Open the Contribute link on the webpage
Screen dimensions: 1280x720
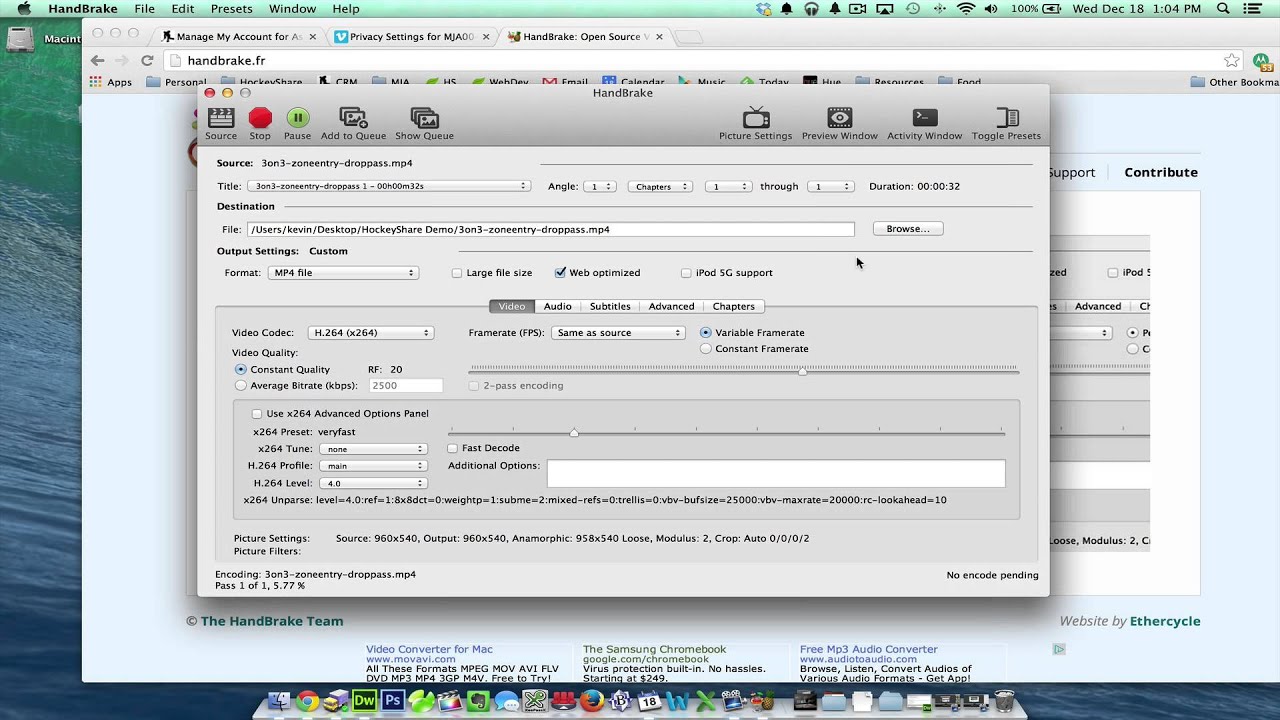pyautogui.click(x=1161, y=172)
